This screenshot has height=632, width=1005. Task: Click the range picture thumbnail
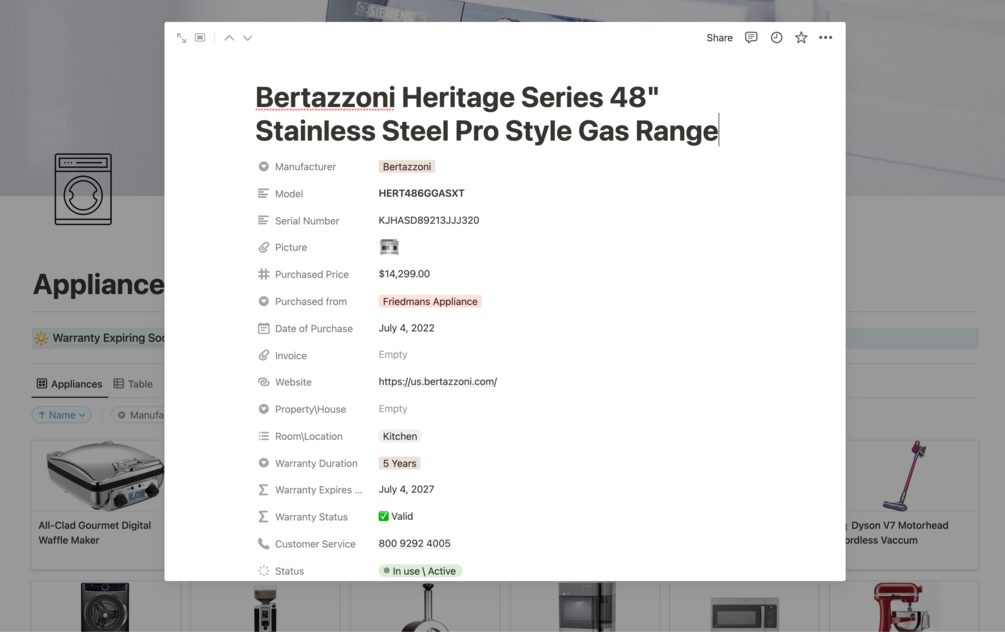[389, 247]
